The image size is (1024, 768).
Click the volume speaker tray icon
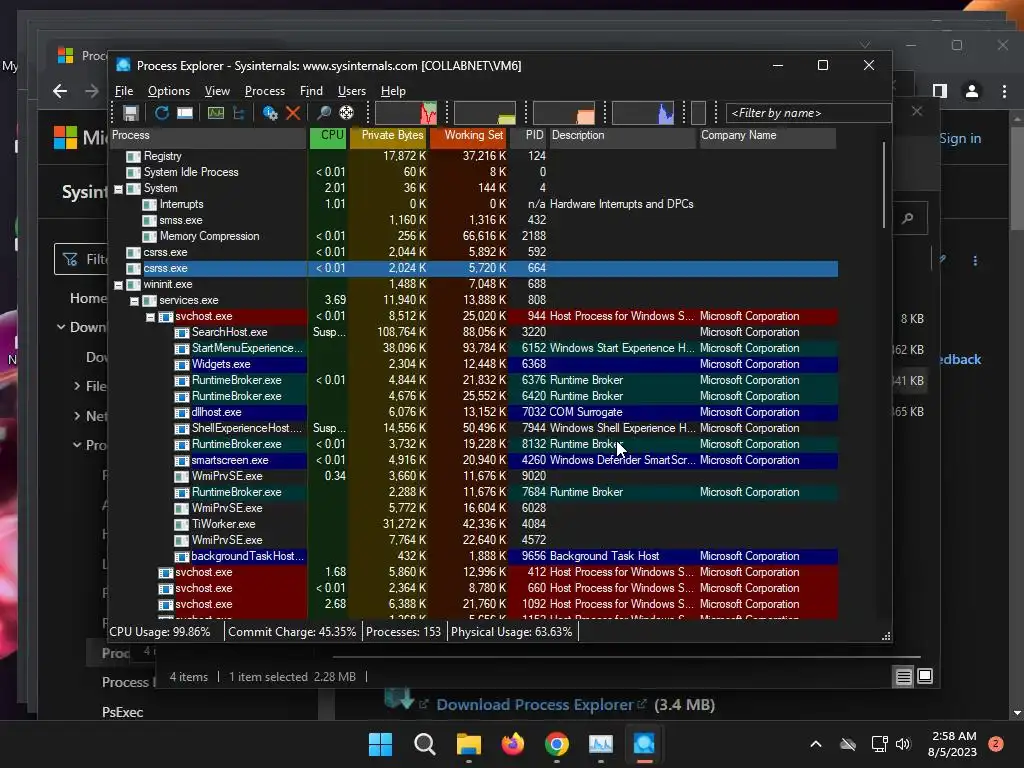[x=903, y=744]
